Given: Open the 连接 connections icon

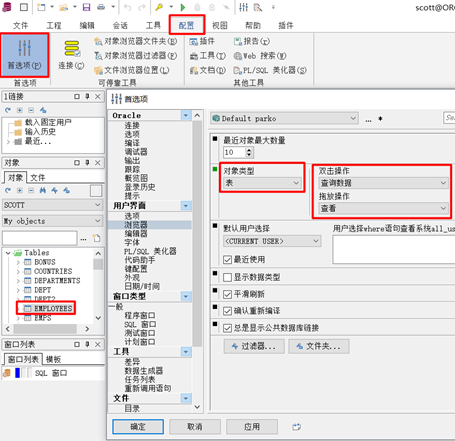Looking at the screenshot, I should point(71,55).
